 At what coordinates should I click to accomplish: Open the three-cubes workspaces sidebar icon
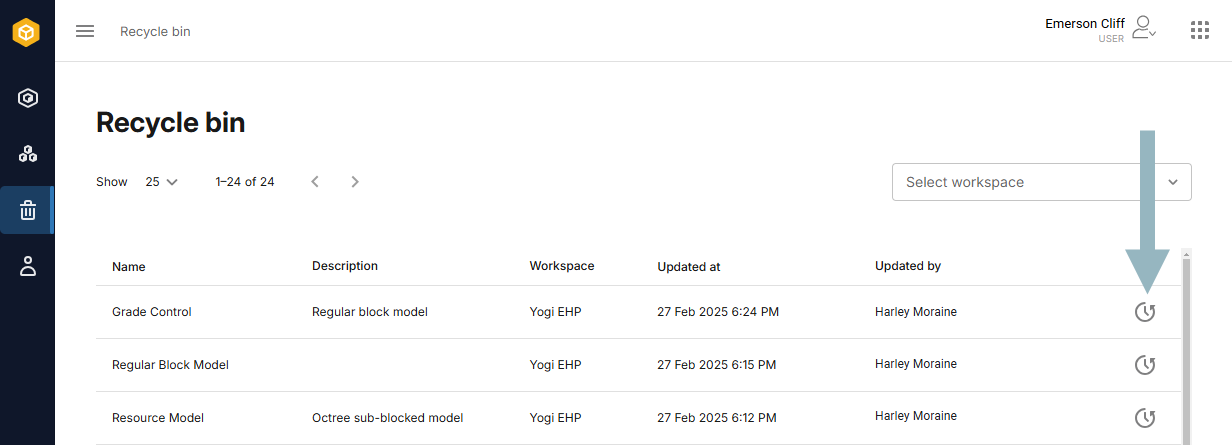click(28, 154)
